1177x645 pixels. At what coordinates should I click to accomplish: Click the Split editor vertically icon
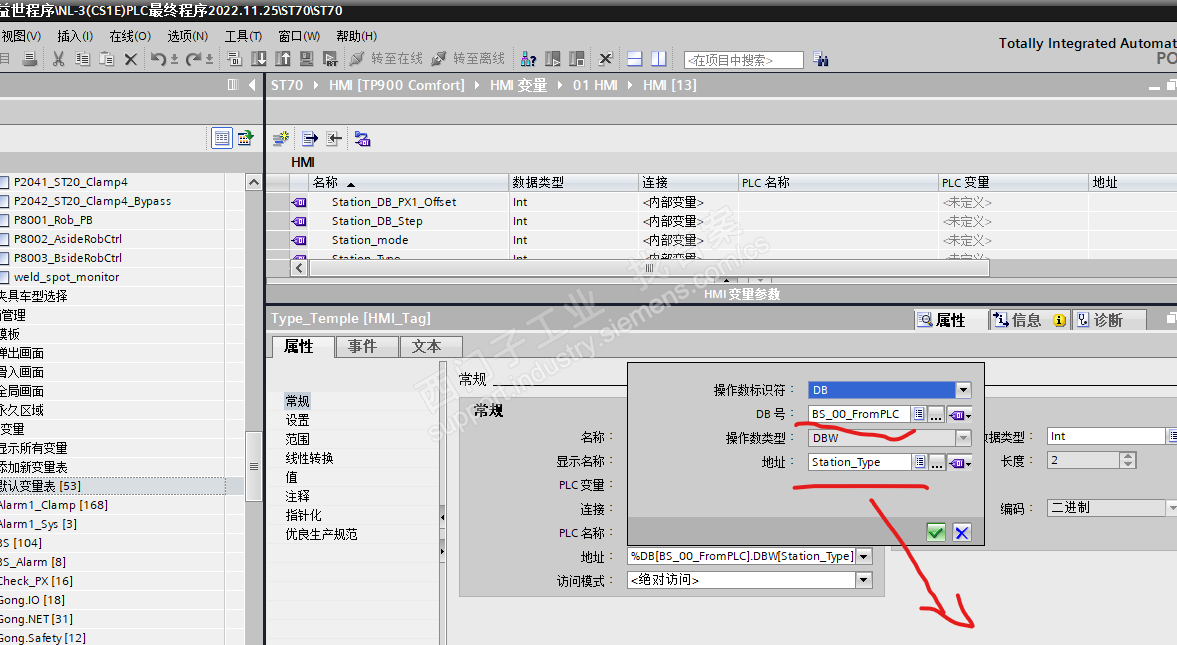[x=658, y=59]
